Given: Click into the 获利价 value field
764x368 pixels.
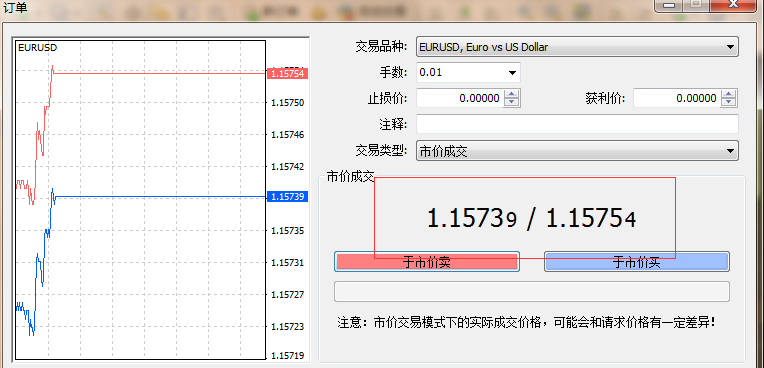Looking at the screenshot, I should click(677, 98).
